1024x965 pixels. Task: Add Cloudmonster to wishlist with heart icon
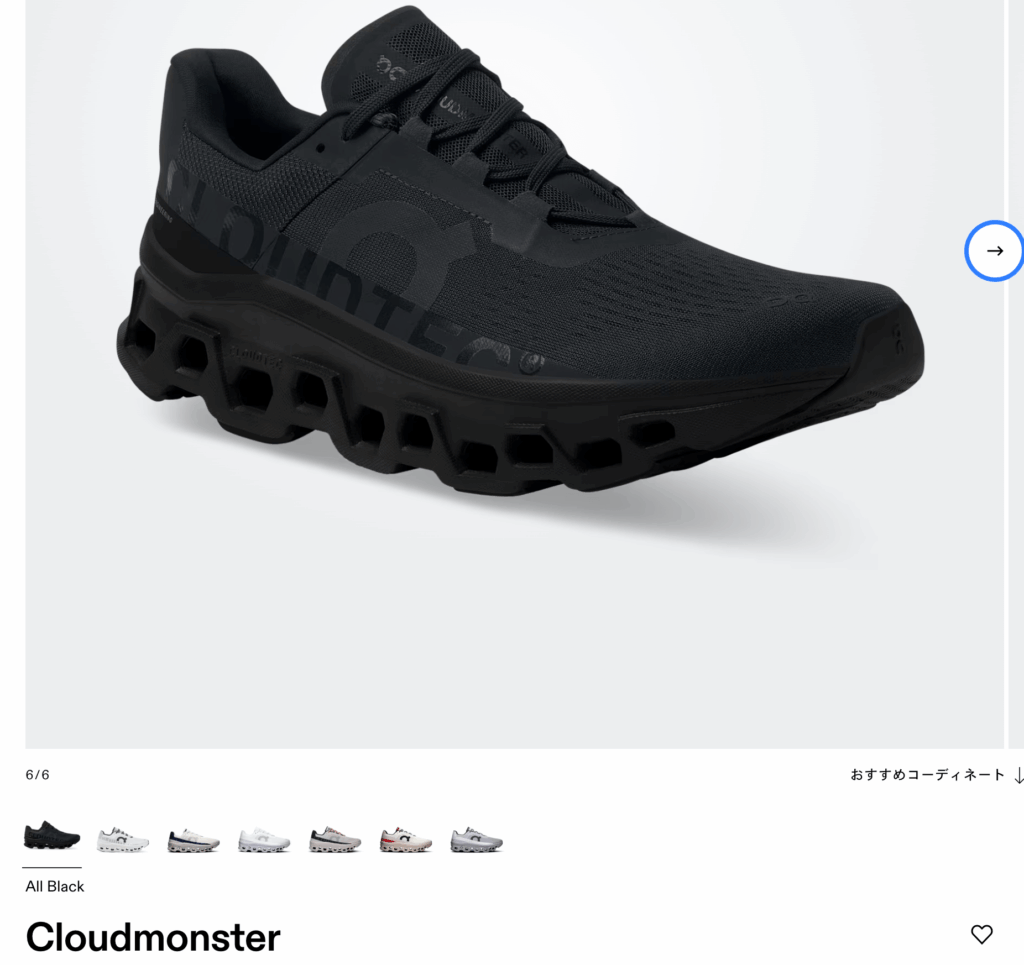point(982,934)
